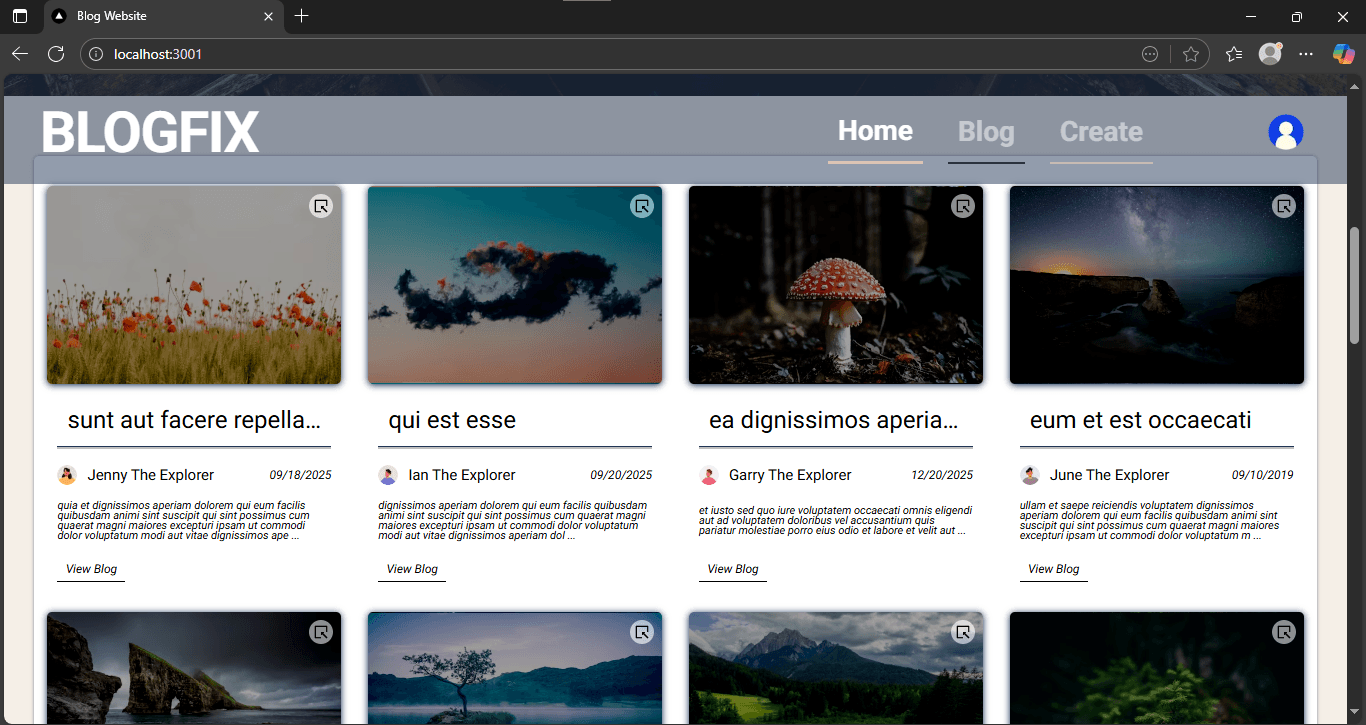Go to Blog nav item

(x=986, y=132)
